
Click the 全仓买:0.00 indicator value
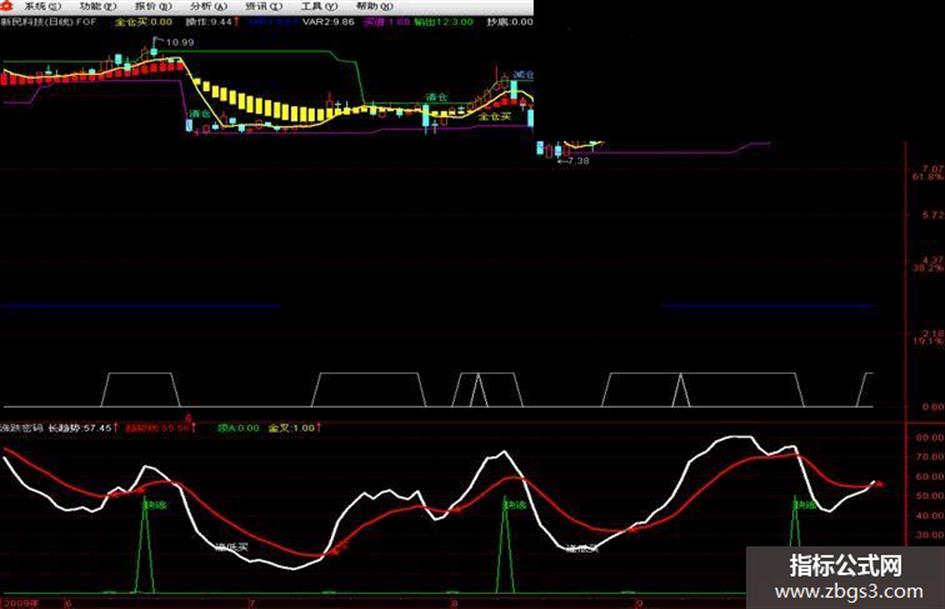143,22
